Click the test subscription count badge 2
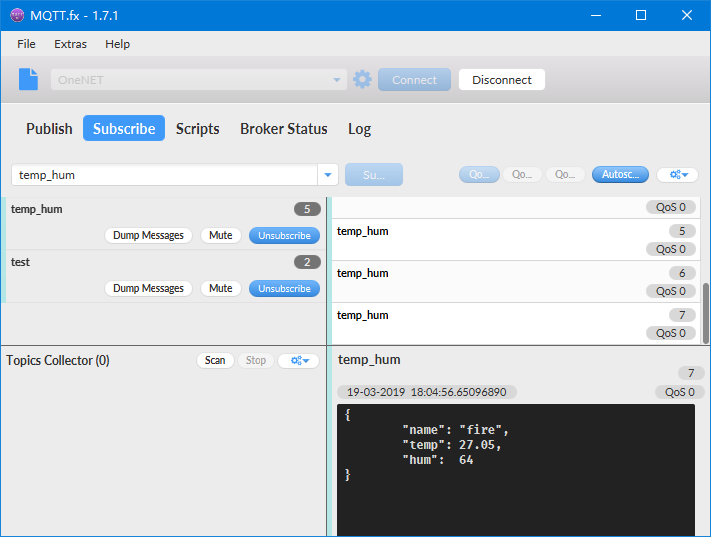Viewport: 711px width, 537px height. tap(307, 262)
